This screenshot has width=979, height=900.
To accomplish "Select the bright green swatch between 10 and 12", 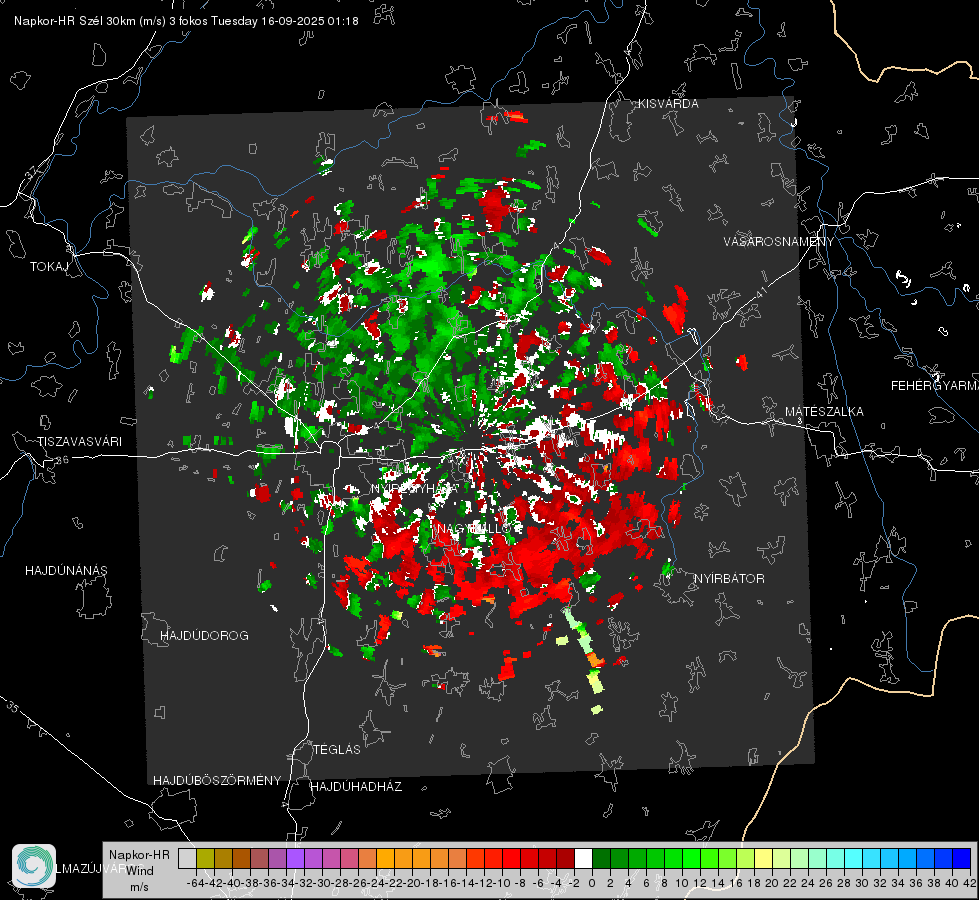I will click(x=691, y=858).
